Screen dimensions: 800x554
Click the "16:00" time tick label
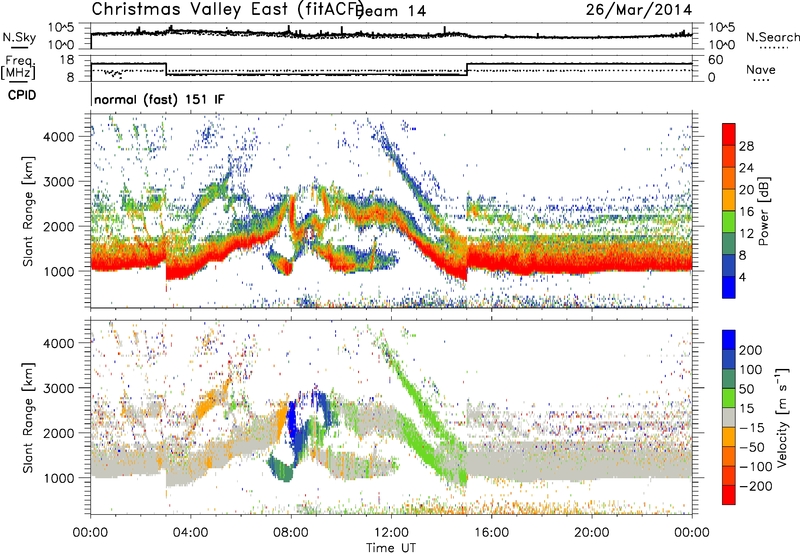pos(491,533)
